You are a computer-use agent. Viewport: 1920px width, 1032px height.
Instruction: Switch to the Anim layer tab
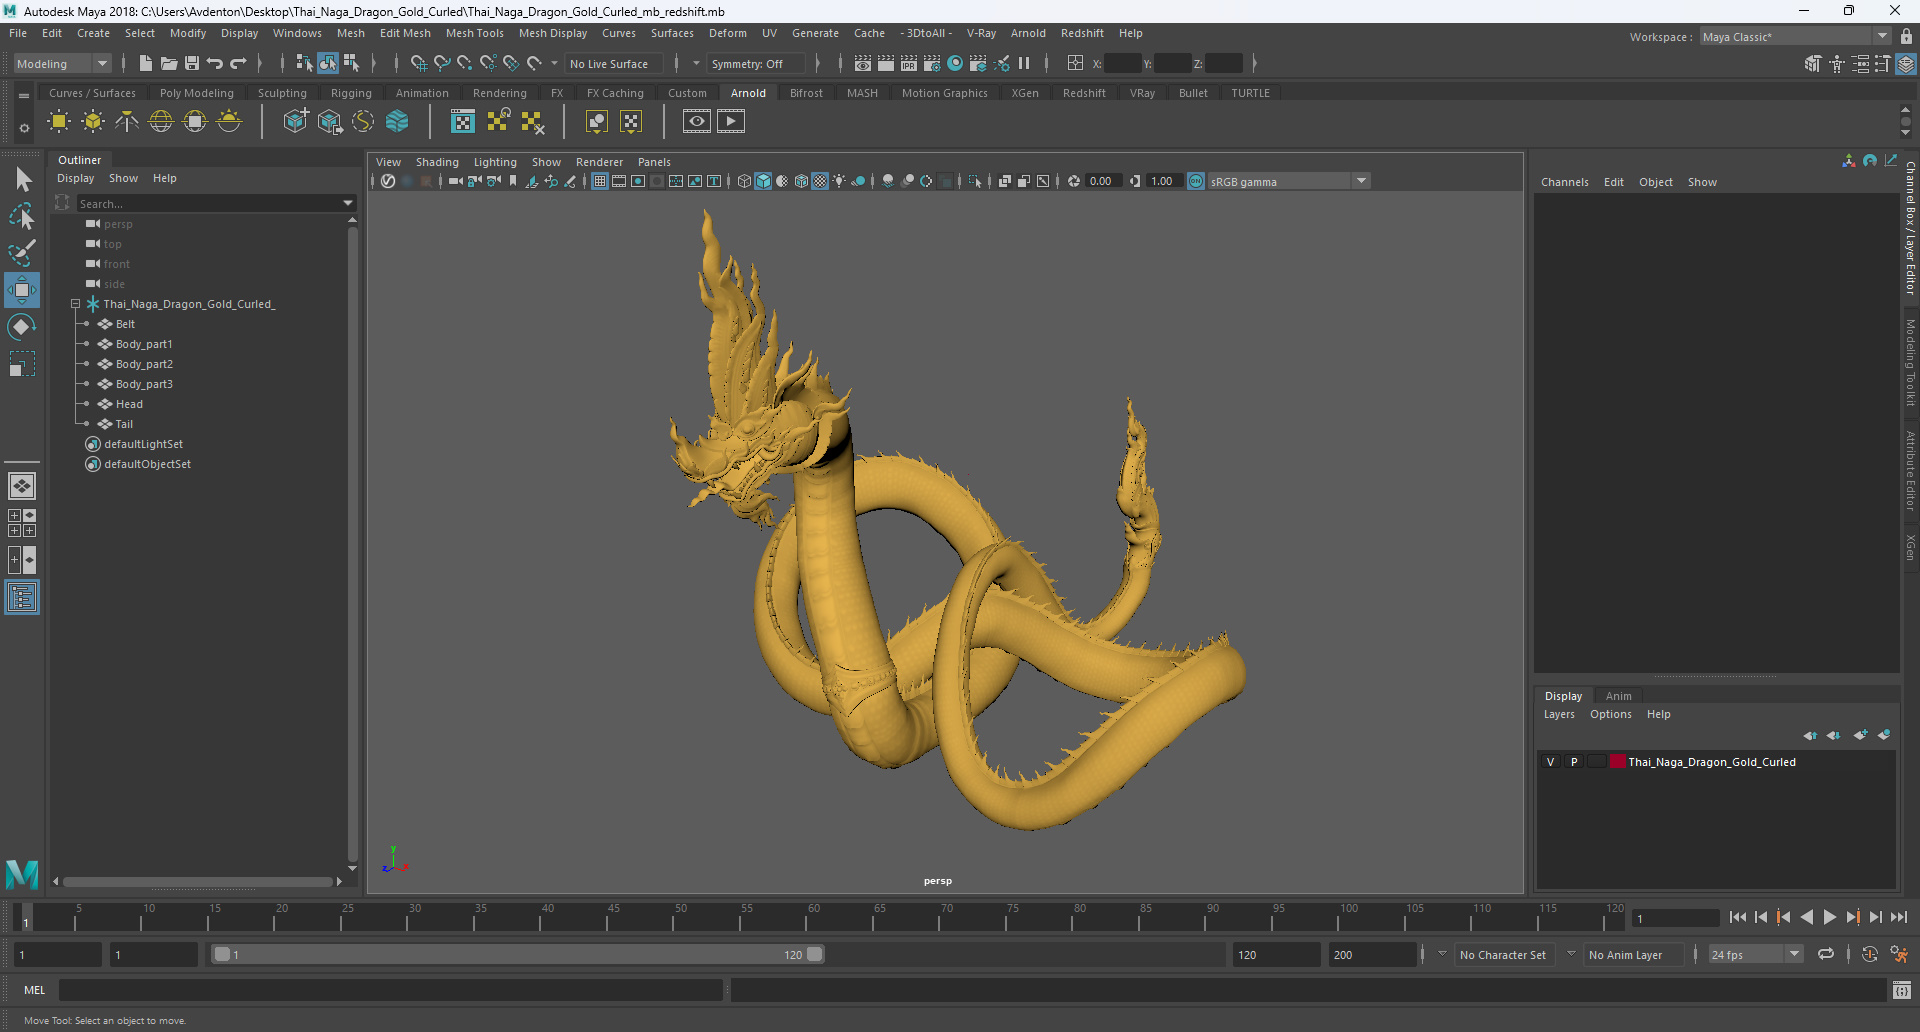point(1618,696)
